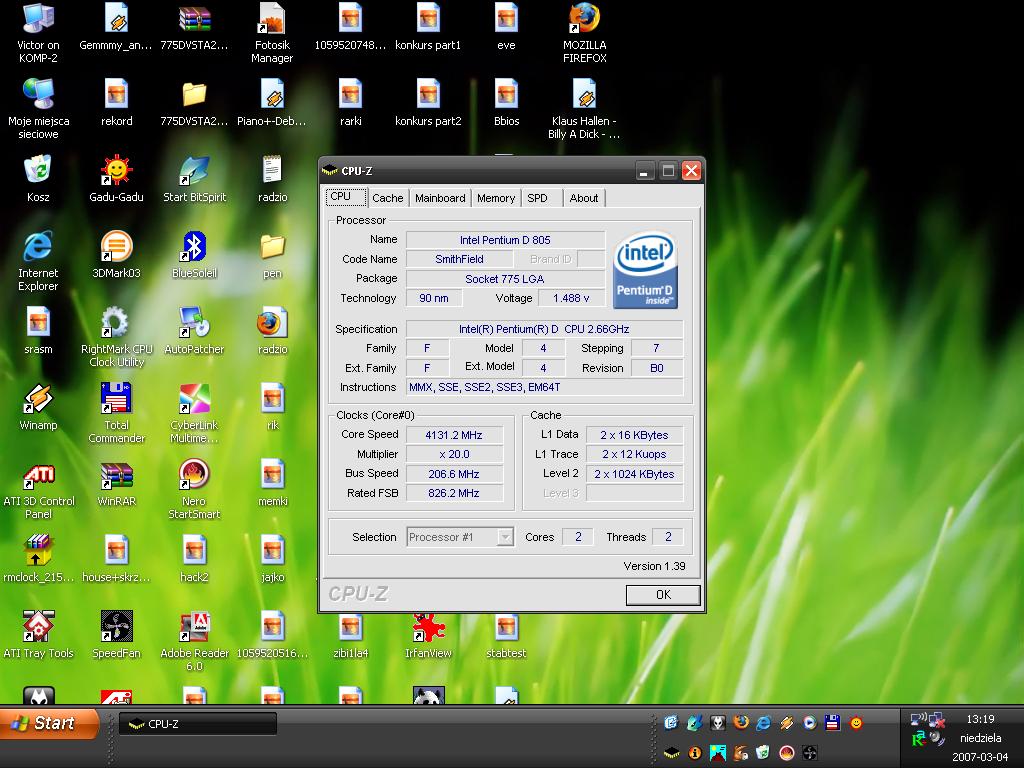The width and height of the screenshot is (1024, 768).
Task: Click the Rated FSB value 826.2 MHz
Action: point(454,493)
